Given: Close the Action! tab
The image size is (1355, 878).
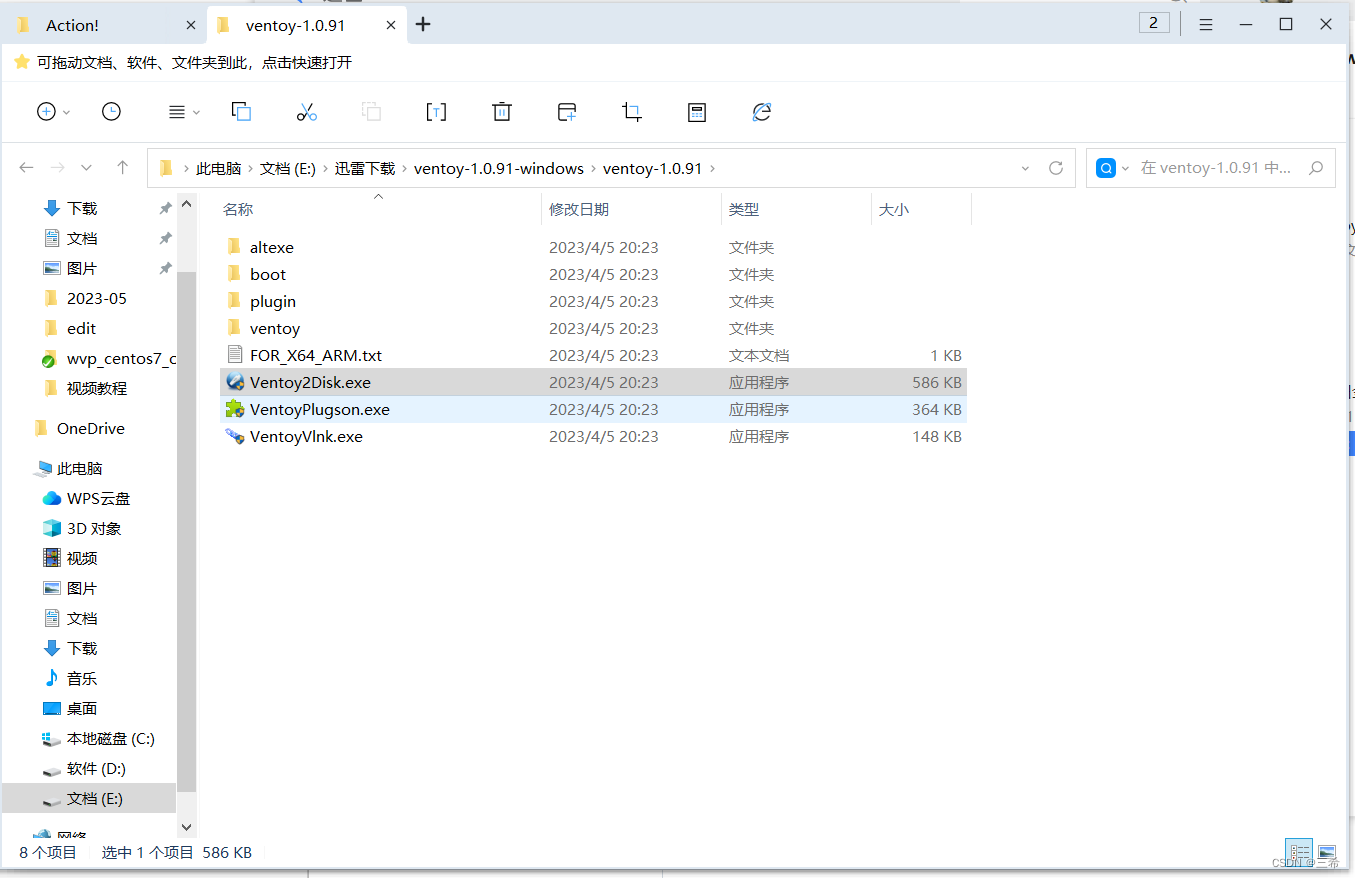Looking at the screenshot, I should (191, 25).
